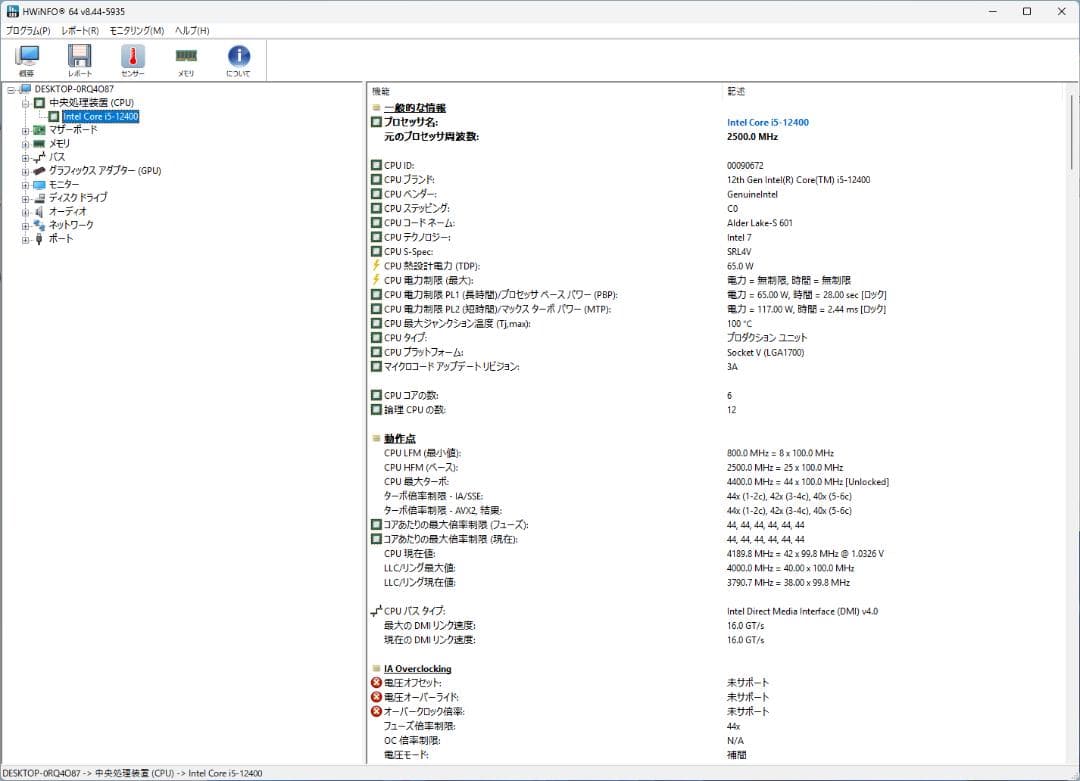Click the motherboard icon beside マザーボード
This screenshot has height=781, width=1080.
click(x=39, y=130)
